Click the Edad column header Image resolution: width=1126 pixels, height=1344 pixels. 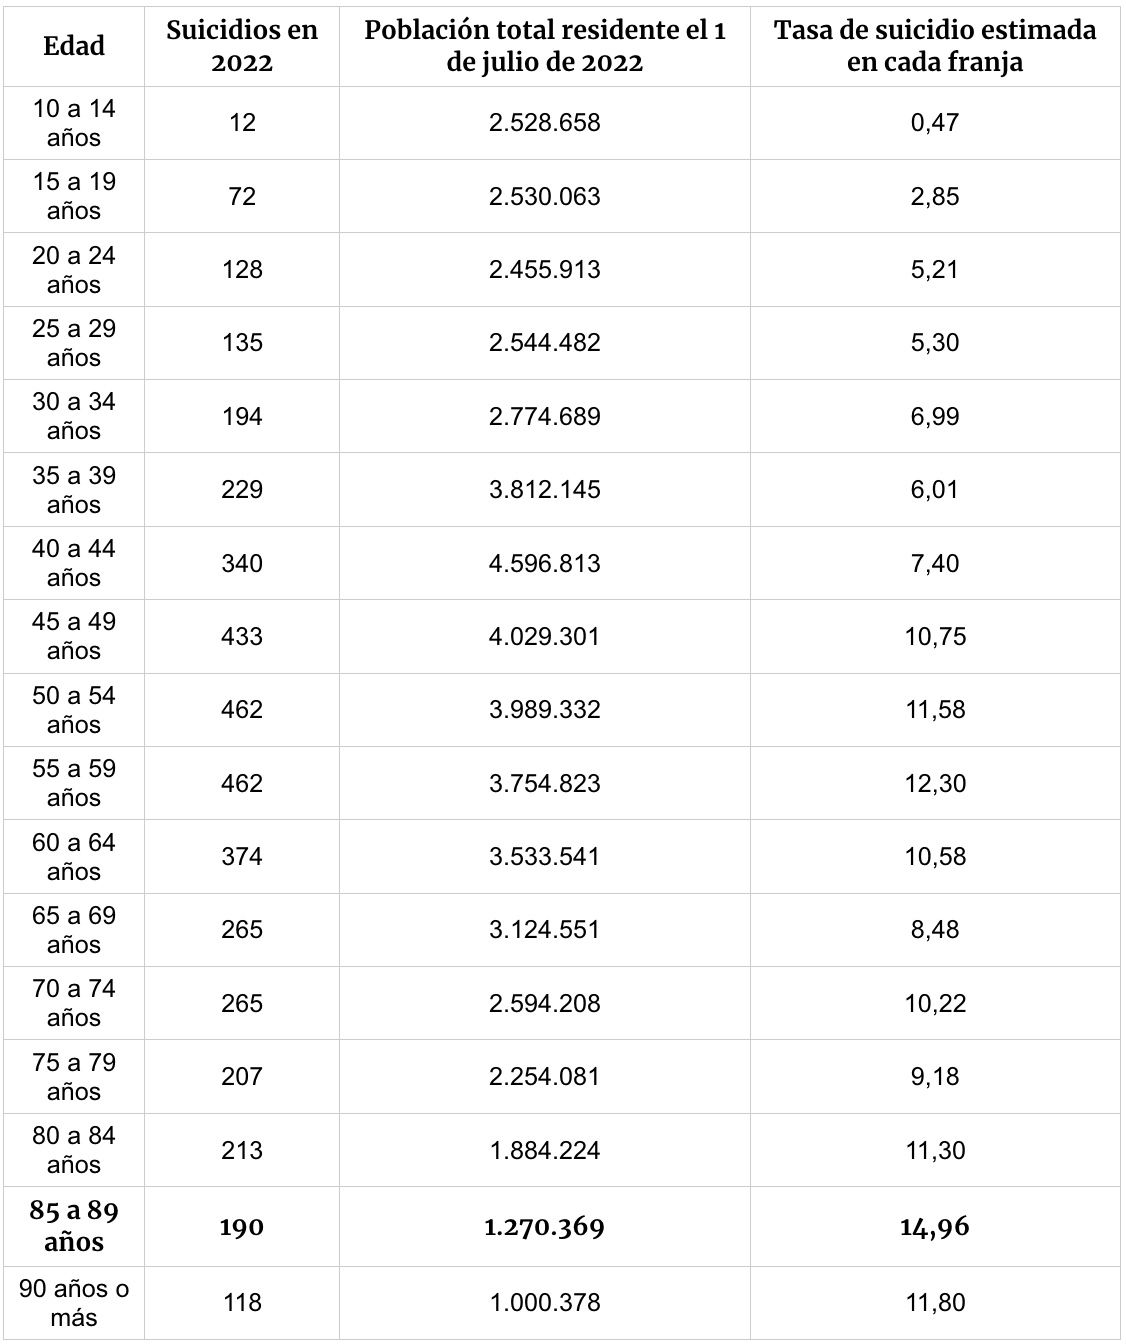[74, 46]
